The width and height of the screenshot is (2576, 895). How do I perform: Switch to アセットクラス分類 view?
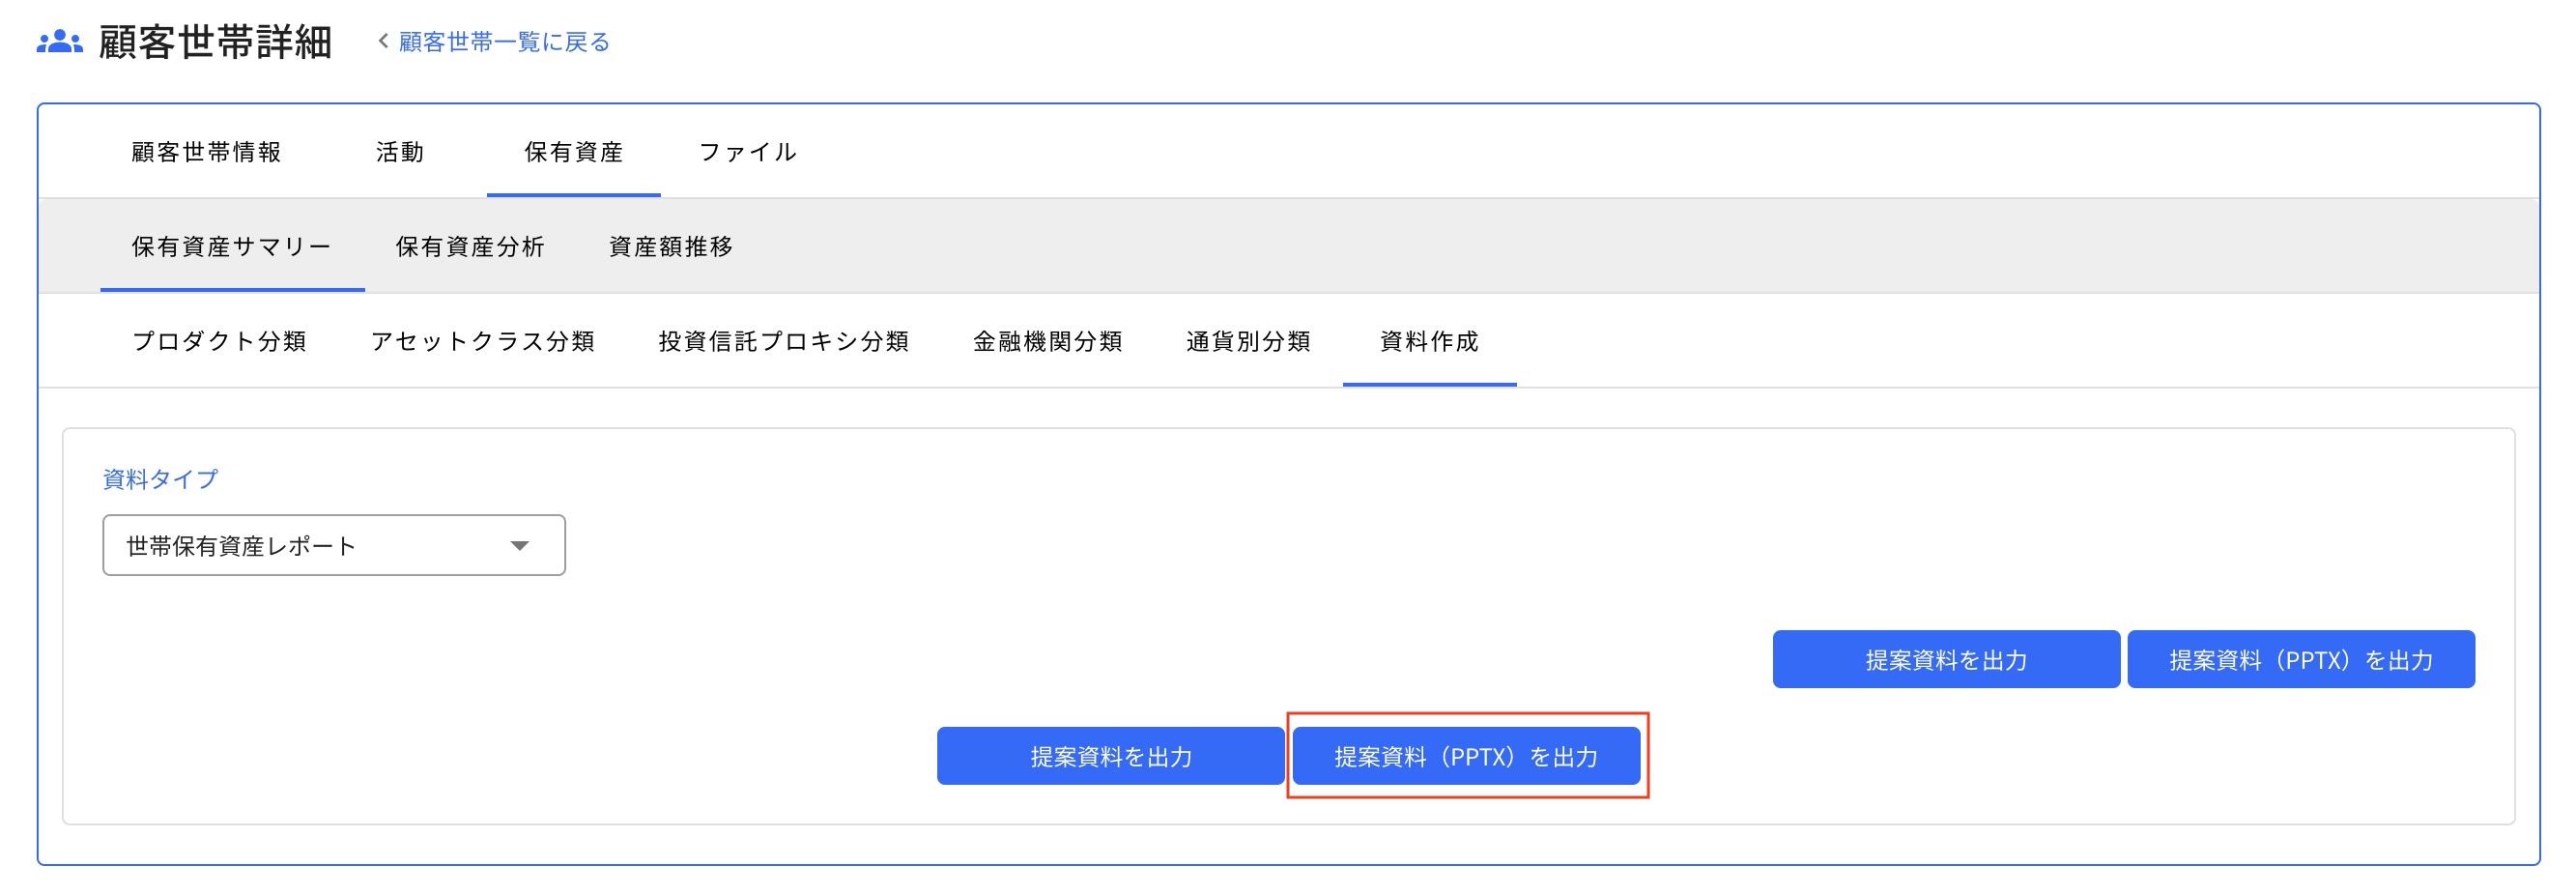point(485,342)
